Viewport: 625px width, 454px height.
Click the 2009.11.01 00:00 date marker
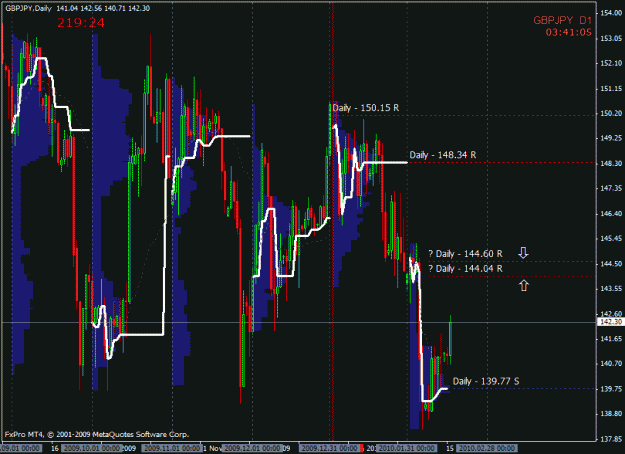pos(171,448)
